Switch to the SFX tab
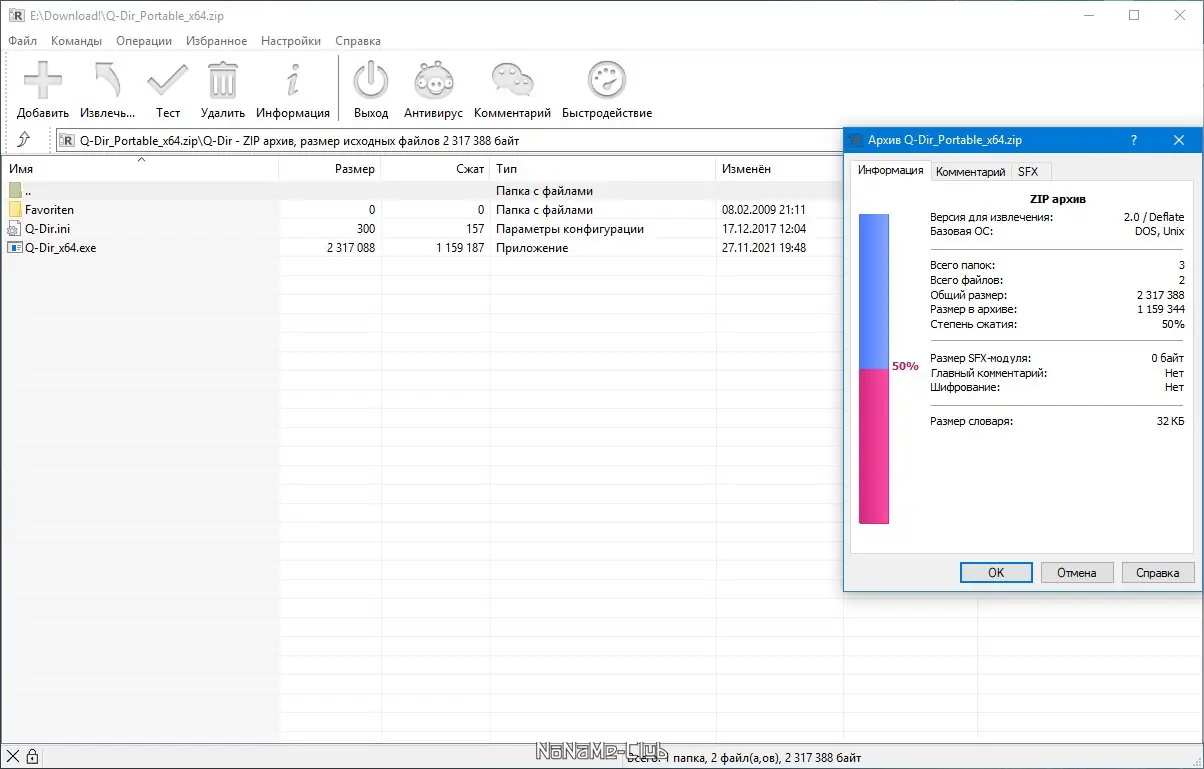 pyautogui.click(x=1028, y=172)
